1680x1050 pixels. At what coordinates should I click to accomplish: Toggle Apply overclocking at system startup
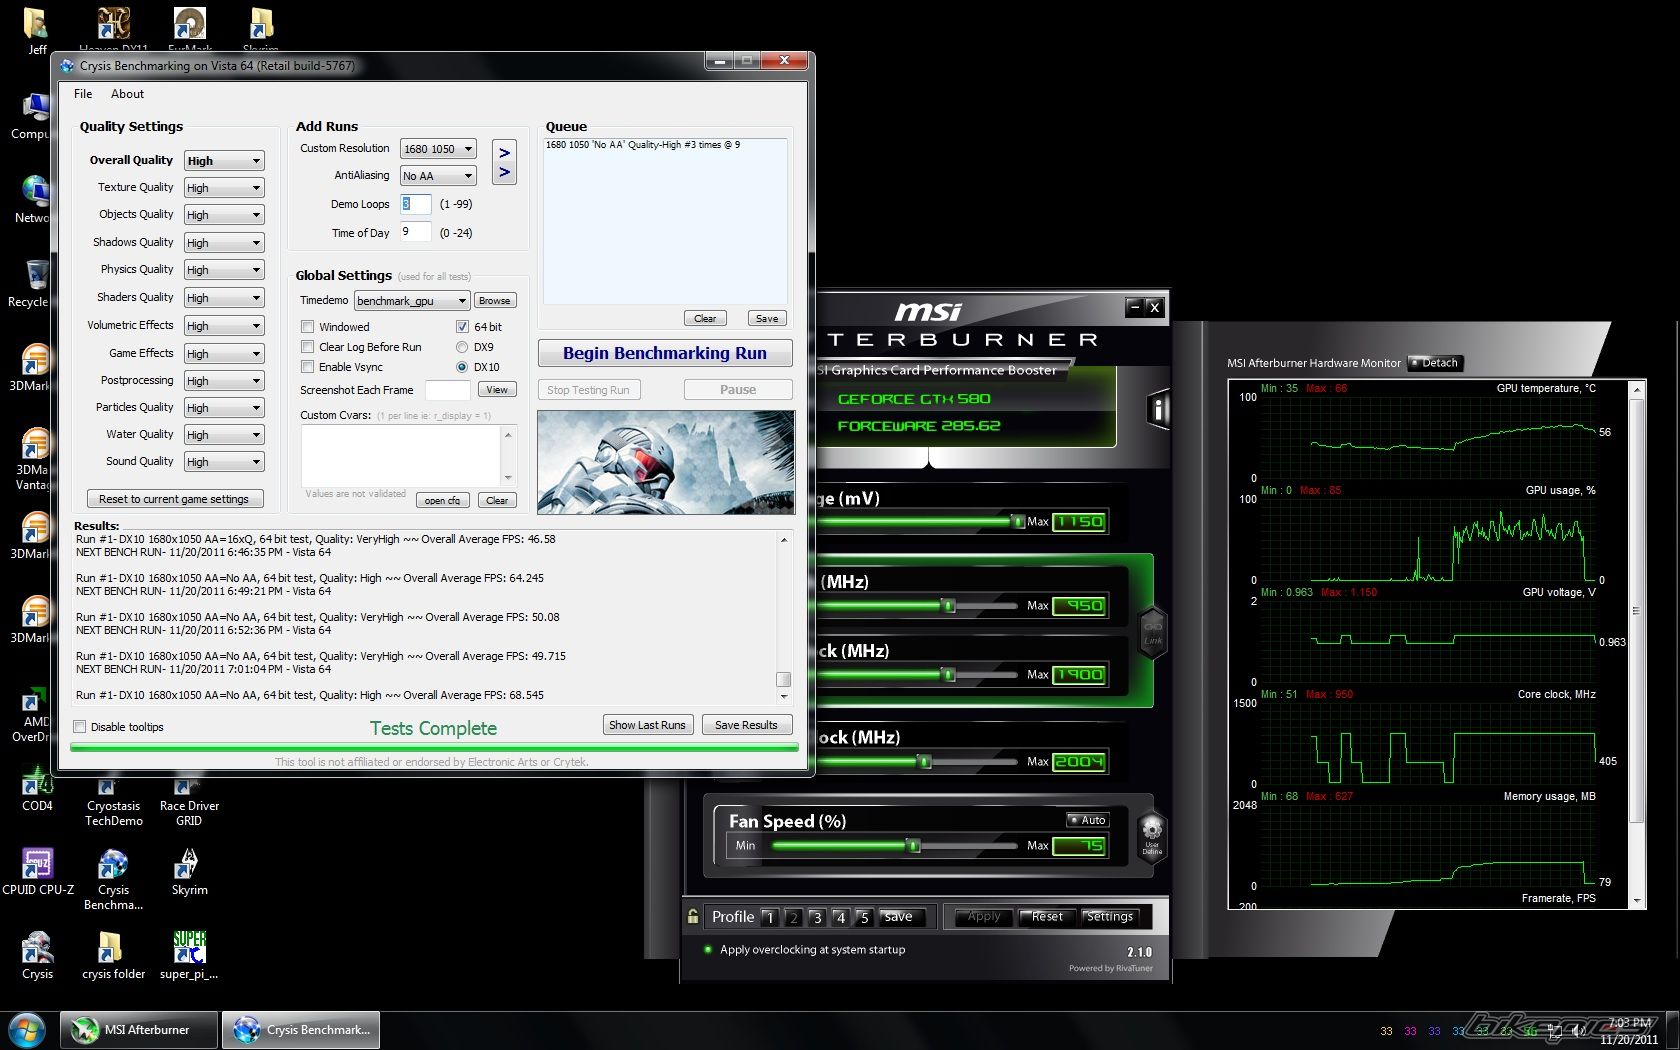708,950
